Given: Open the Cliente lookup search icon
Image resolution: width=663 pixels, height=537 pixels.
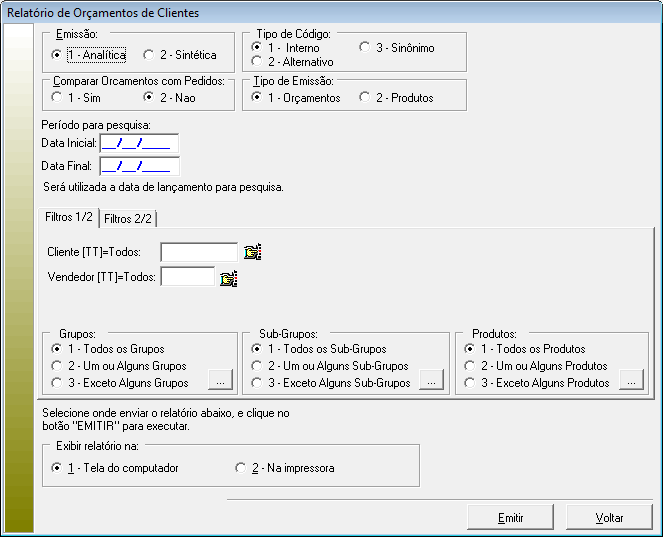Looking at the screenshot, I should tap(252, 252).
